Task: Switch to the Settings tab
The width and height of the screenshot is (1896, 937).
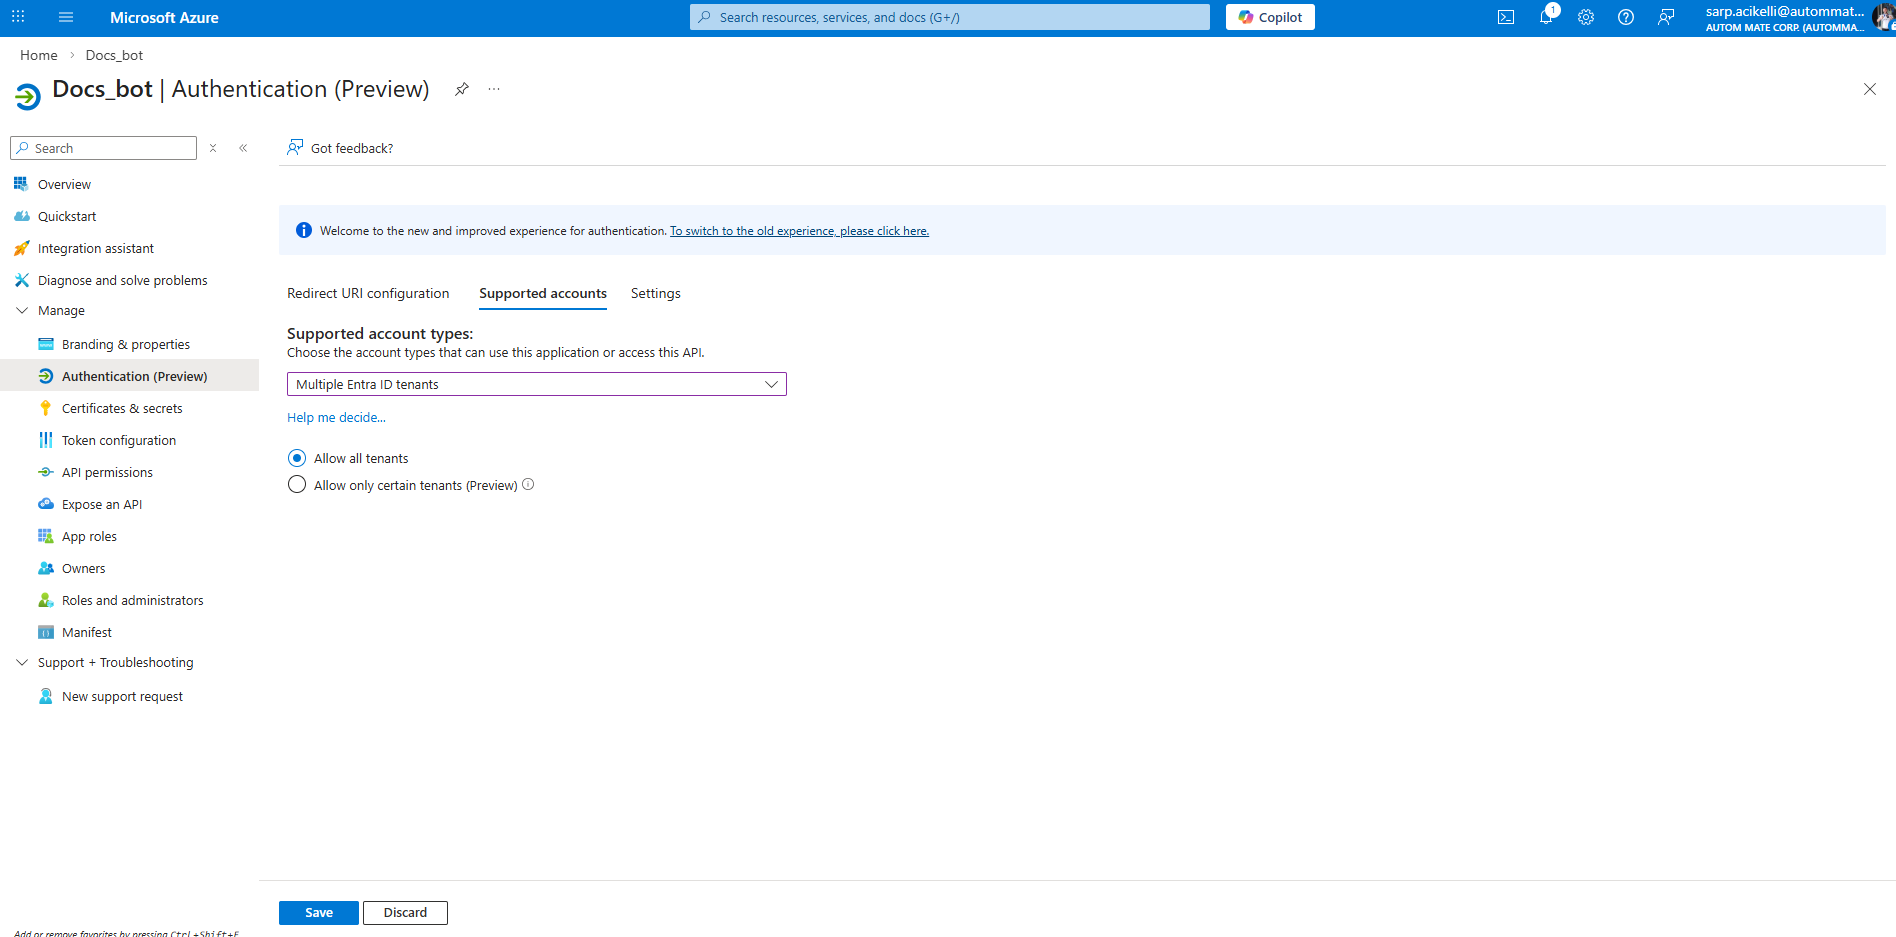Action: click(x=655, y=293)
